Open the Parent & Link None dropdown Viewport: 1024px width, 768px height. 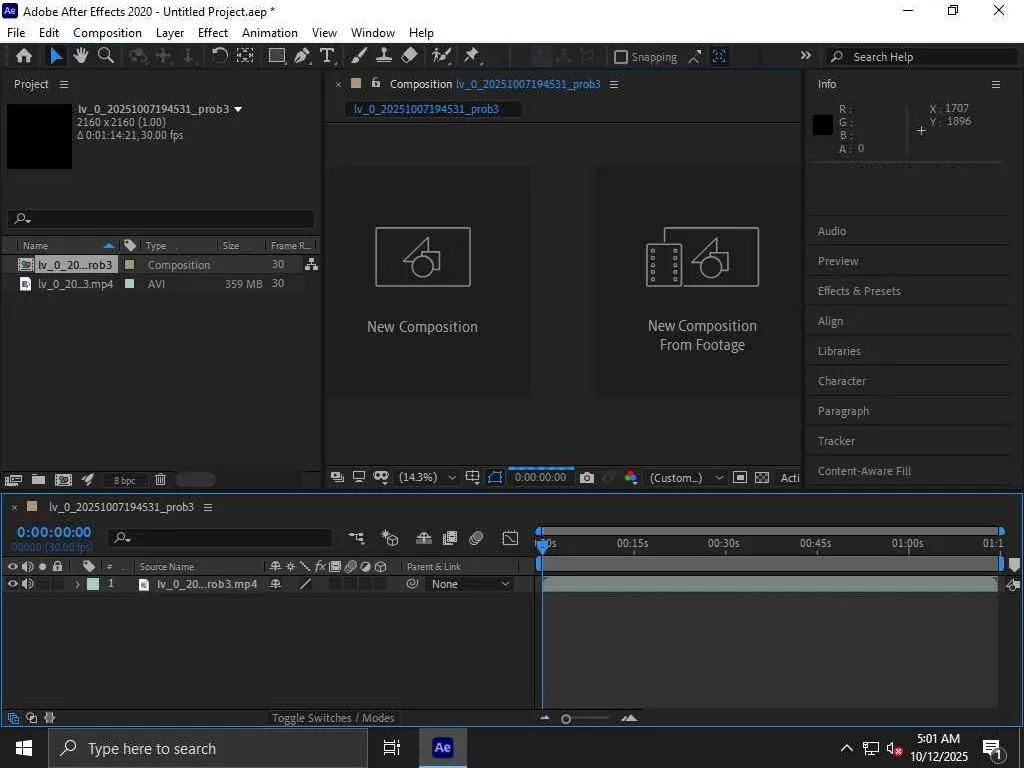[470, 584]
